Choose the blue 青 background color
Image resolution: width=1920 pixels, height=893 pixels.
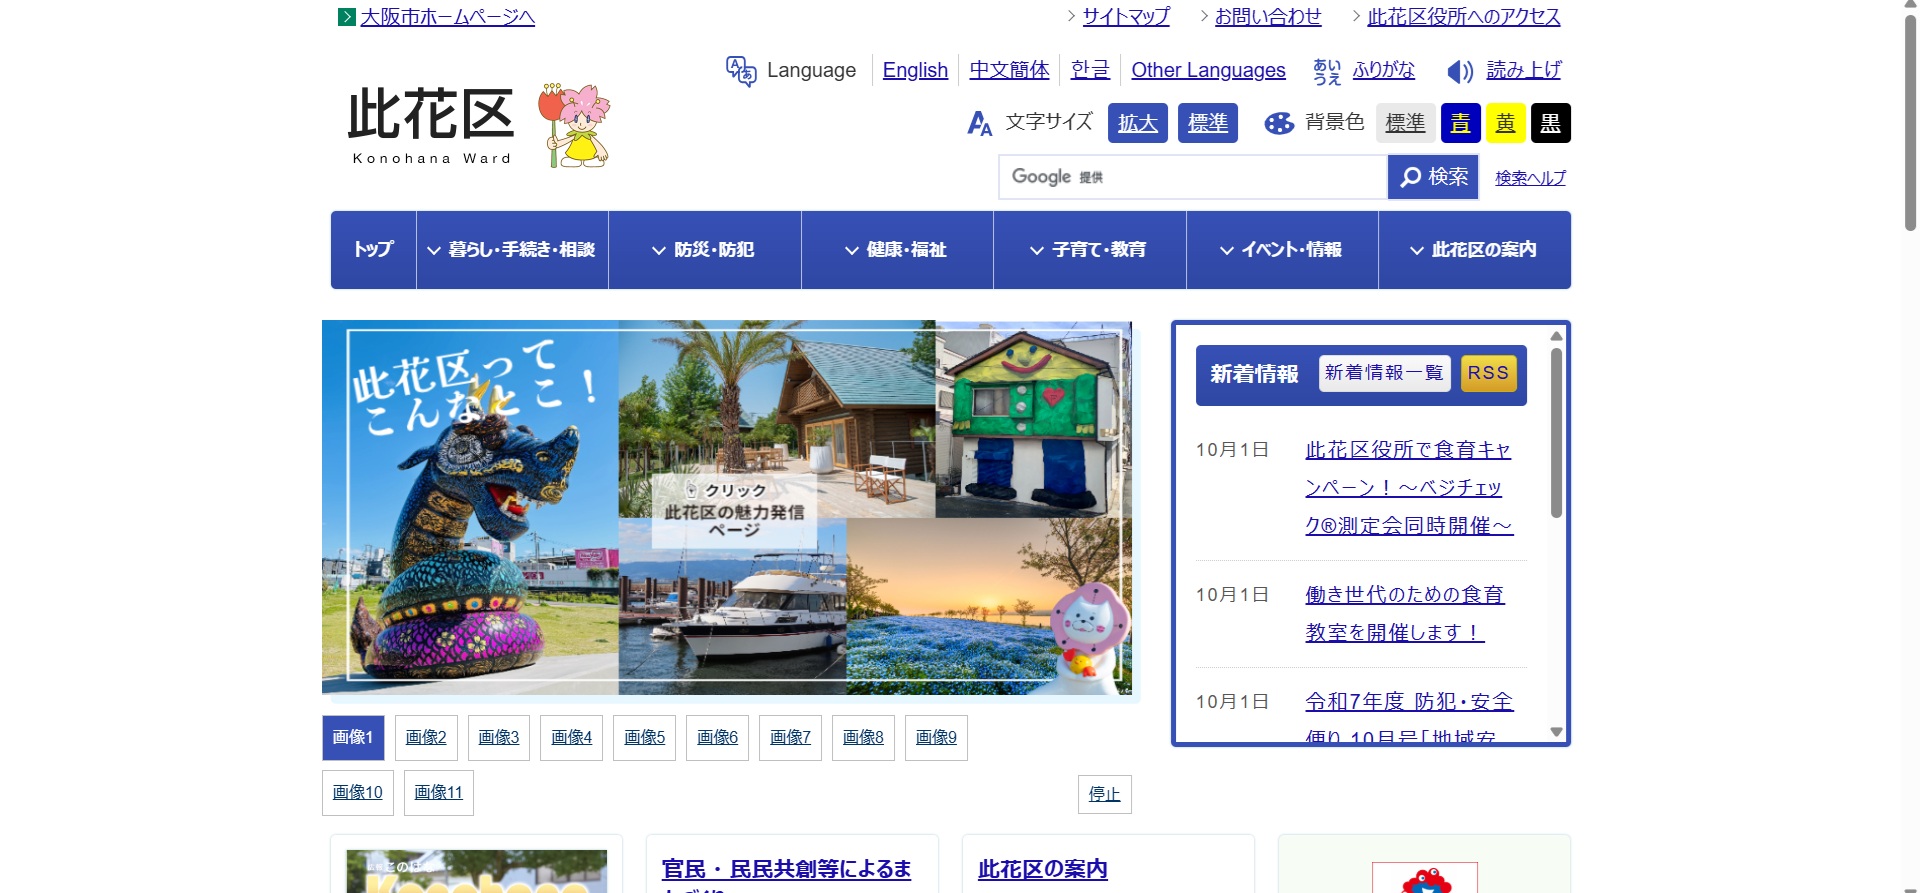[x=1461, y=123]
